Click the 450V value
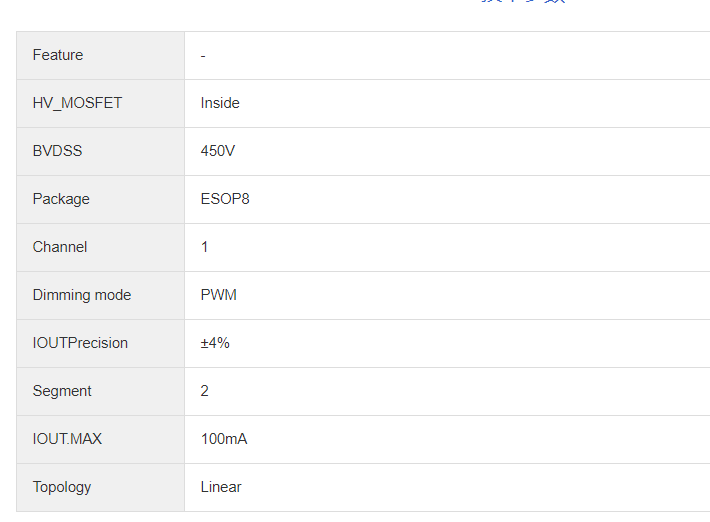Image resolution: width=710 pixels, height=522 pixels. coord(218,151)
